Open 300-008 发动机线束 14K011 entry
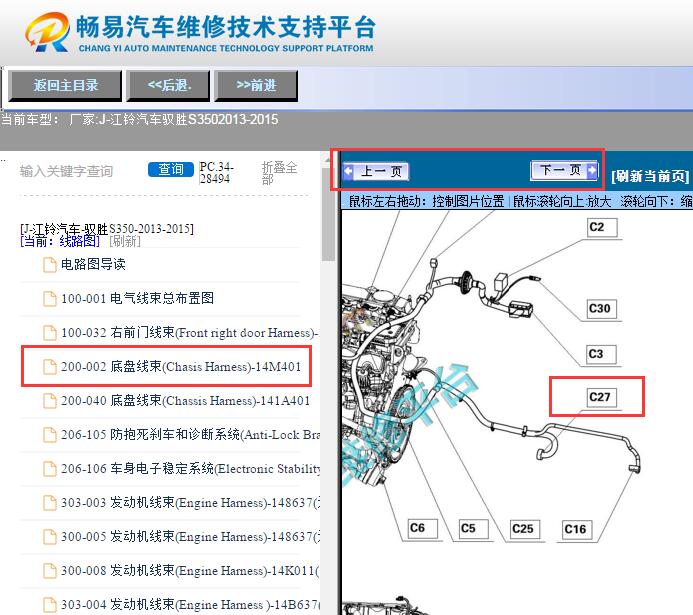Image resolution: width=693 pixels, height=615 pixels. (x=190, y=570)
